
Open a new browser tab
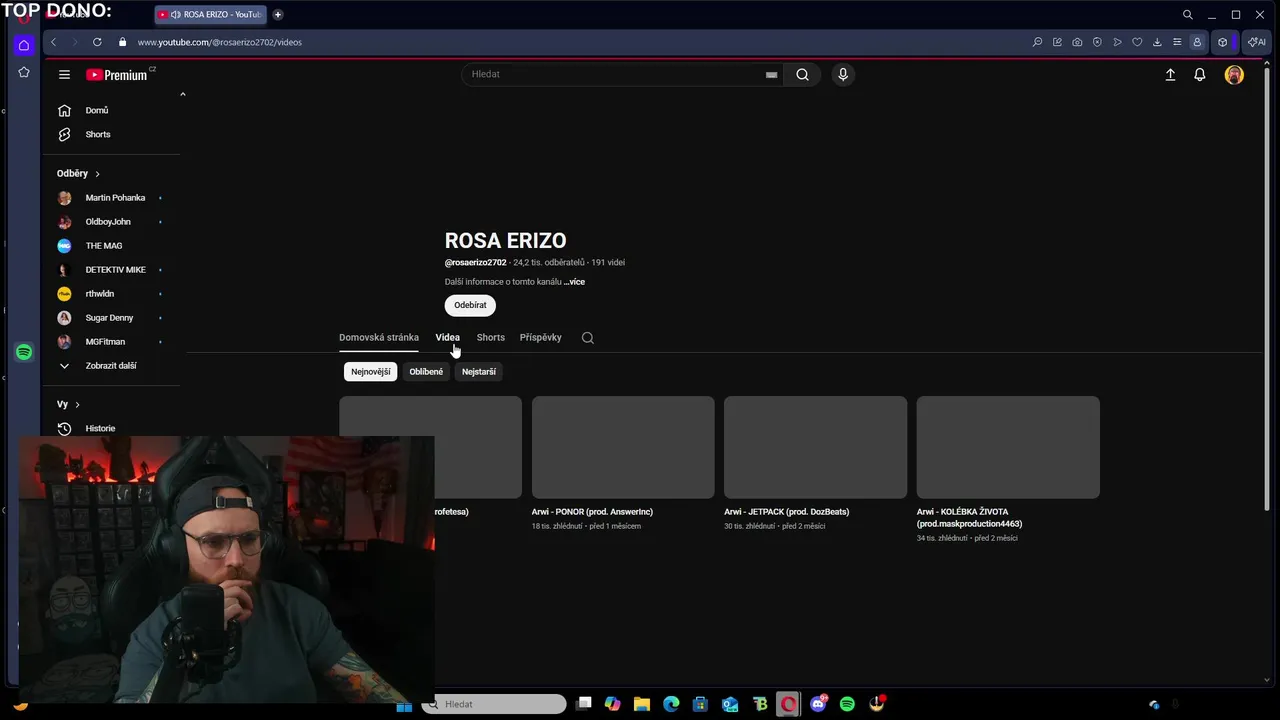coord(278,15)
